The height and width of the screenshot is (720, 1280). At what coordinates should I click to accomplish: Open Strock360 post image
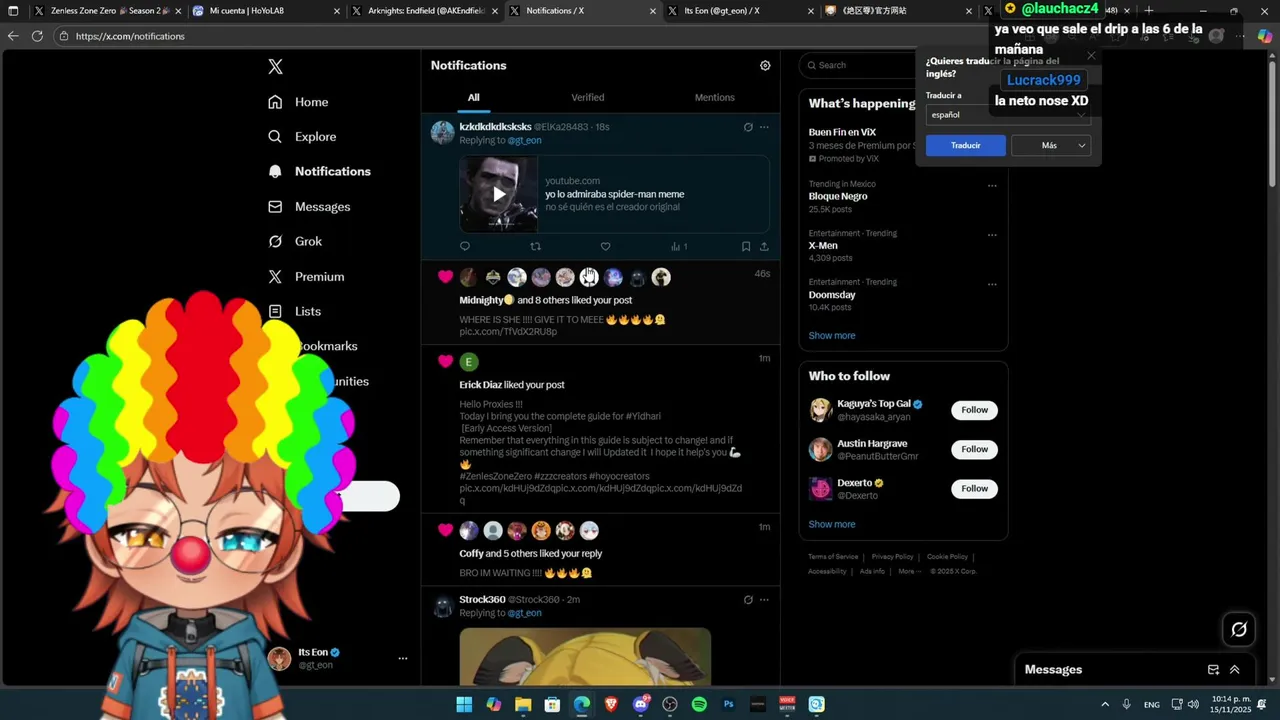pyautogui.click(x=585, y=656)
